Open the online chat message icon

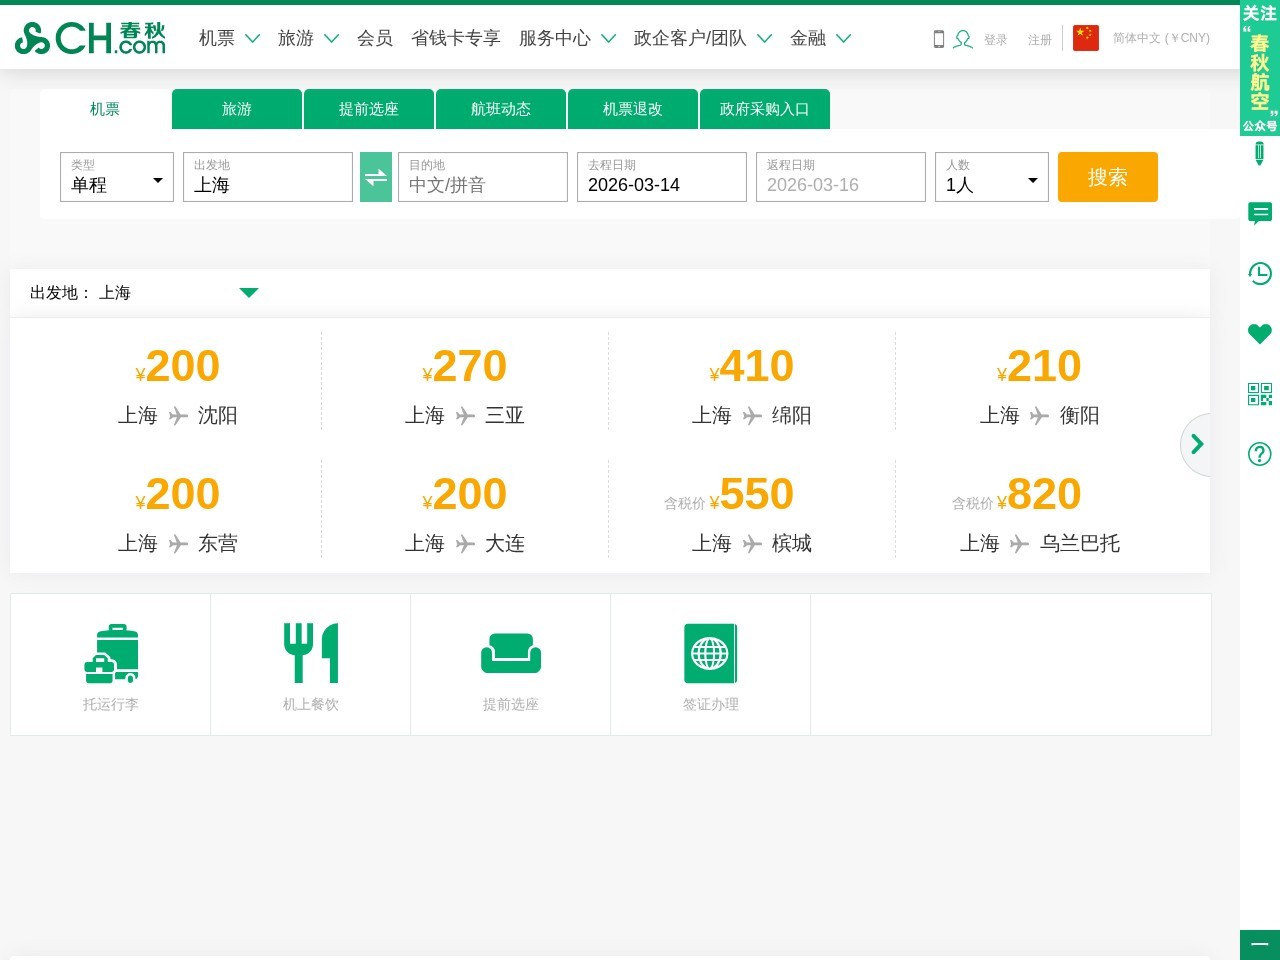click(x=1259, y=212)
